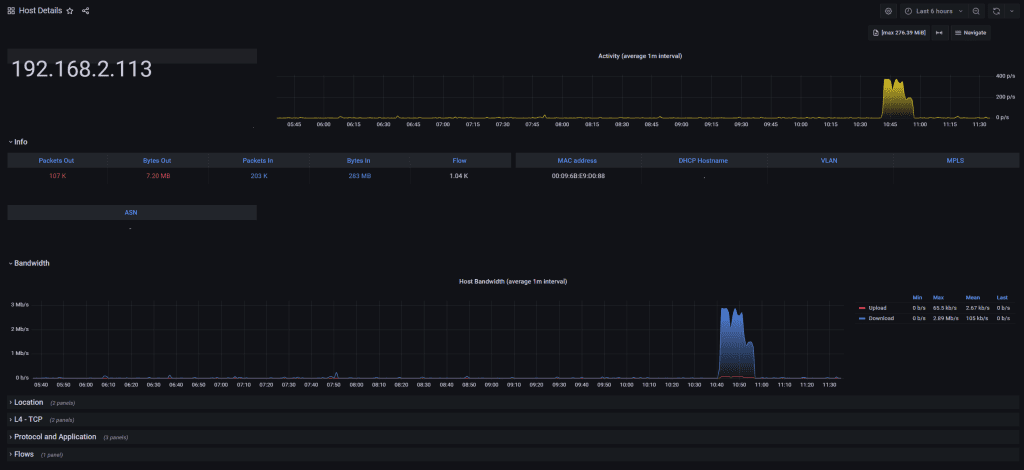The height and width of the screenshot is (470, 1024).
Task: Open the Last 6 hours time picker
Action: [933, 11]
